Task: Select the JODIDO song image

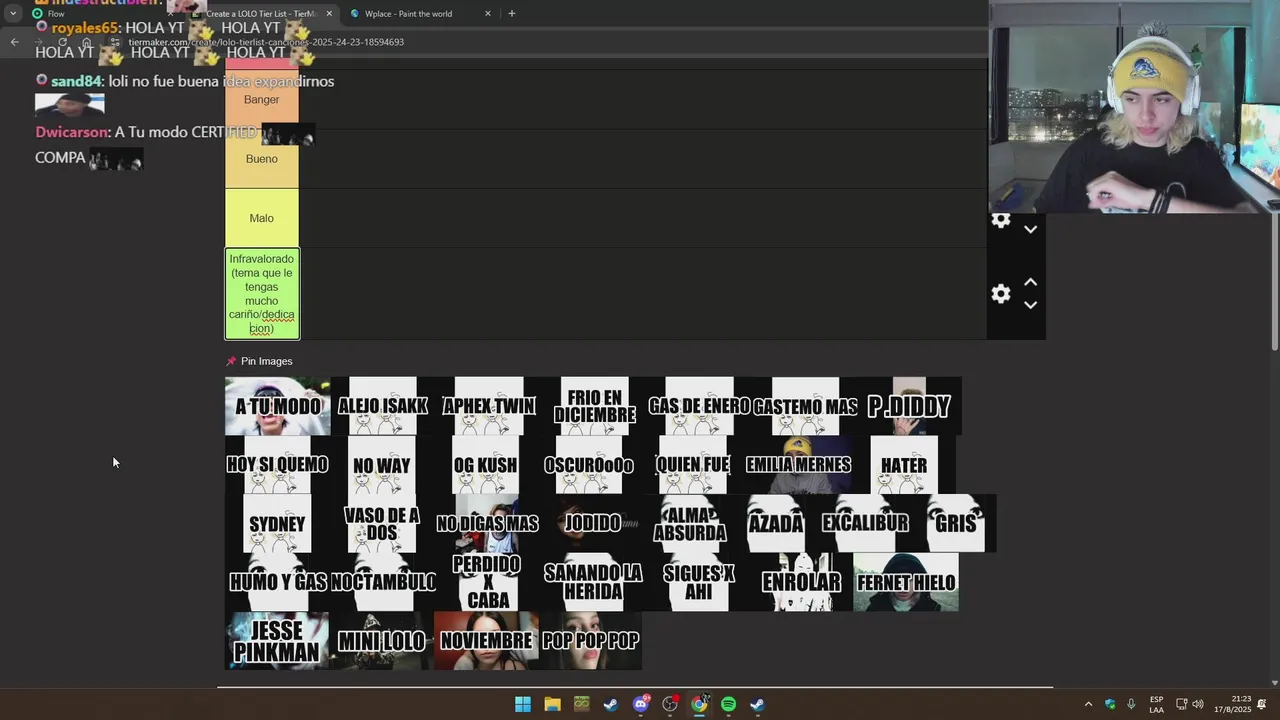Action: tap(593, 524)
